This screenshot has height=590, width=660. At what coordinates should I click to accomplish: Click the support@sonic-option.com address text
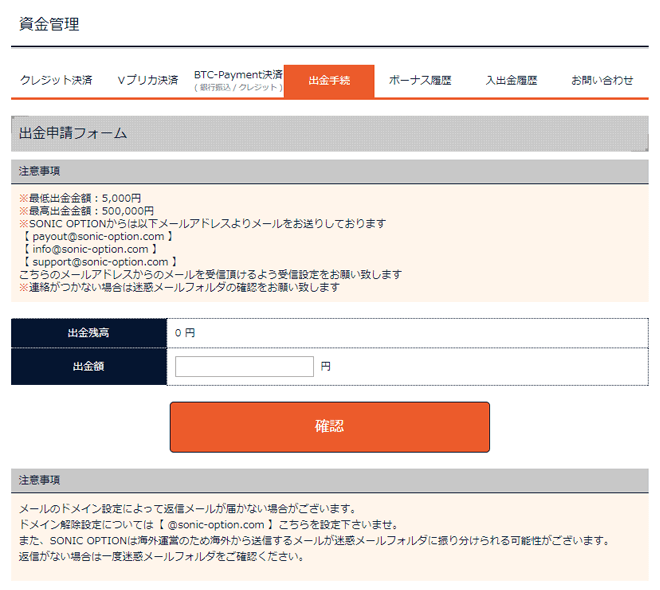(100, 262)
